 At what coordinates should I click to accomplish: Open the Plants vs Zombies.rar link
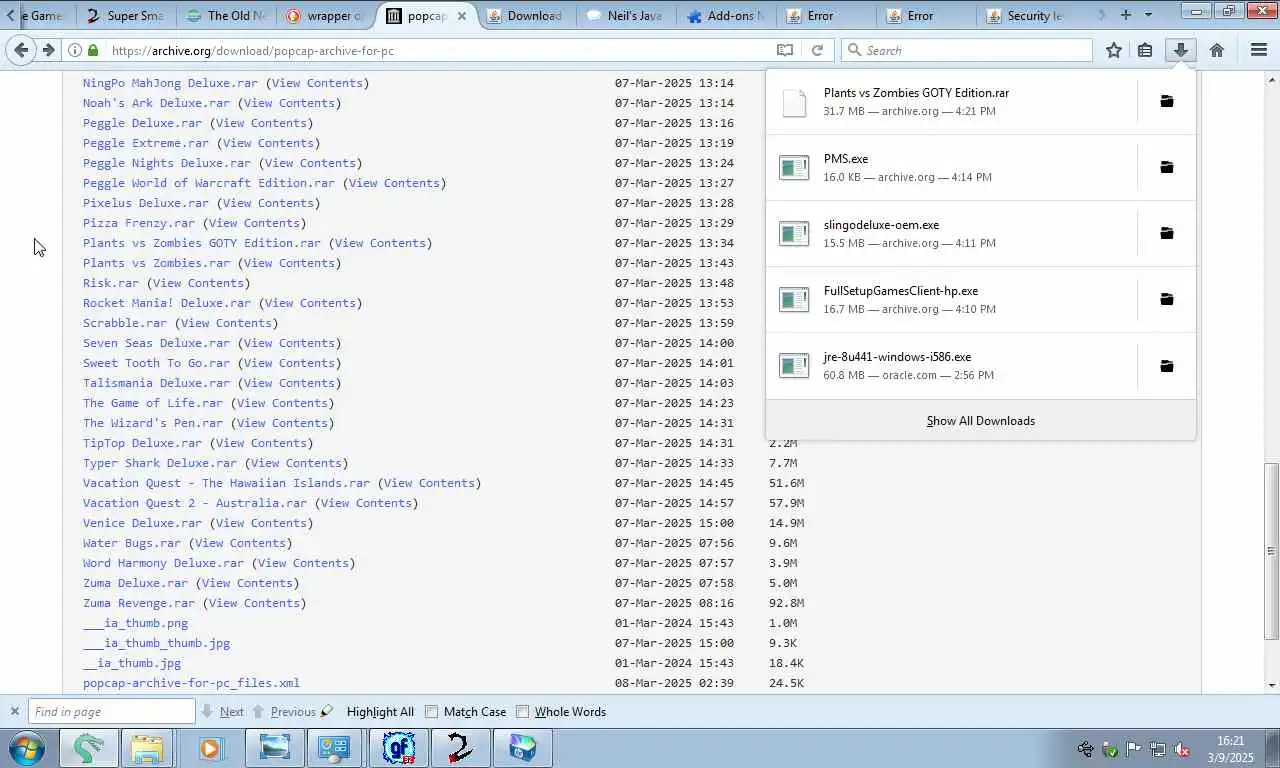pyautogui.click(x=156, y=263)
